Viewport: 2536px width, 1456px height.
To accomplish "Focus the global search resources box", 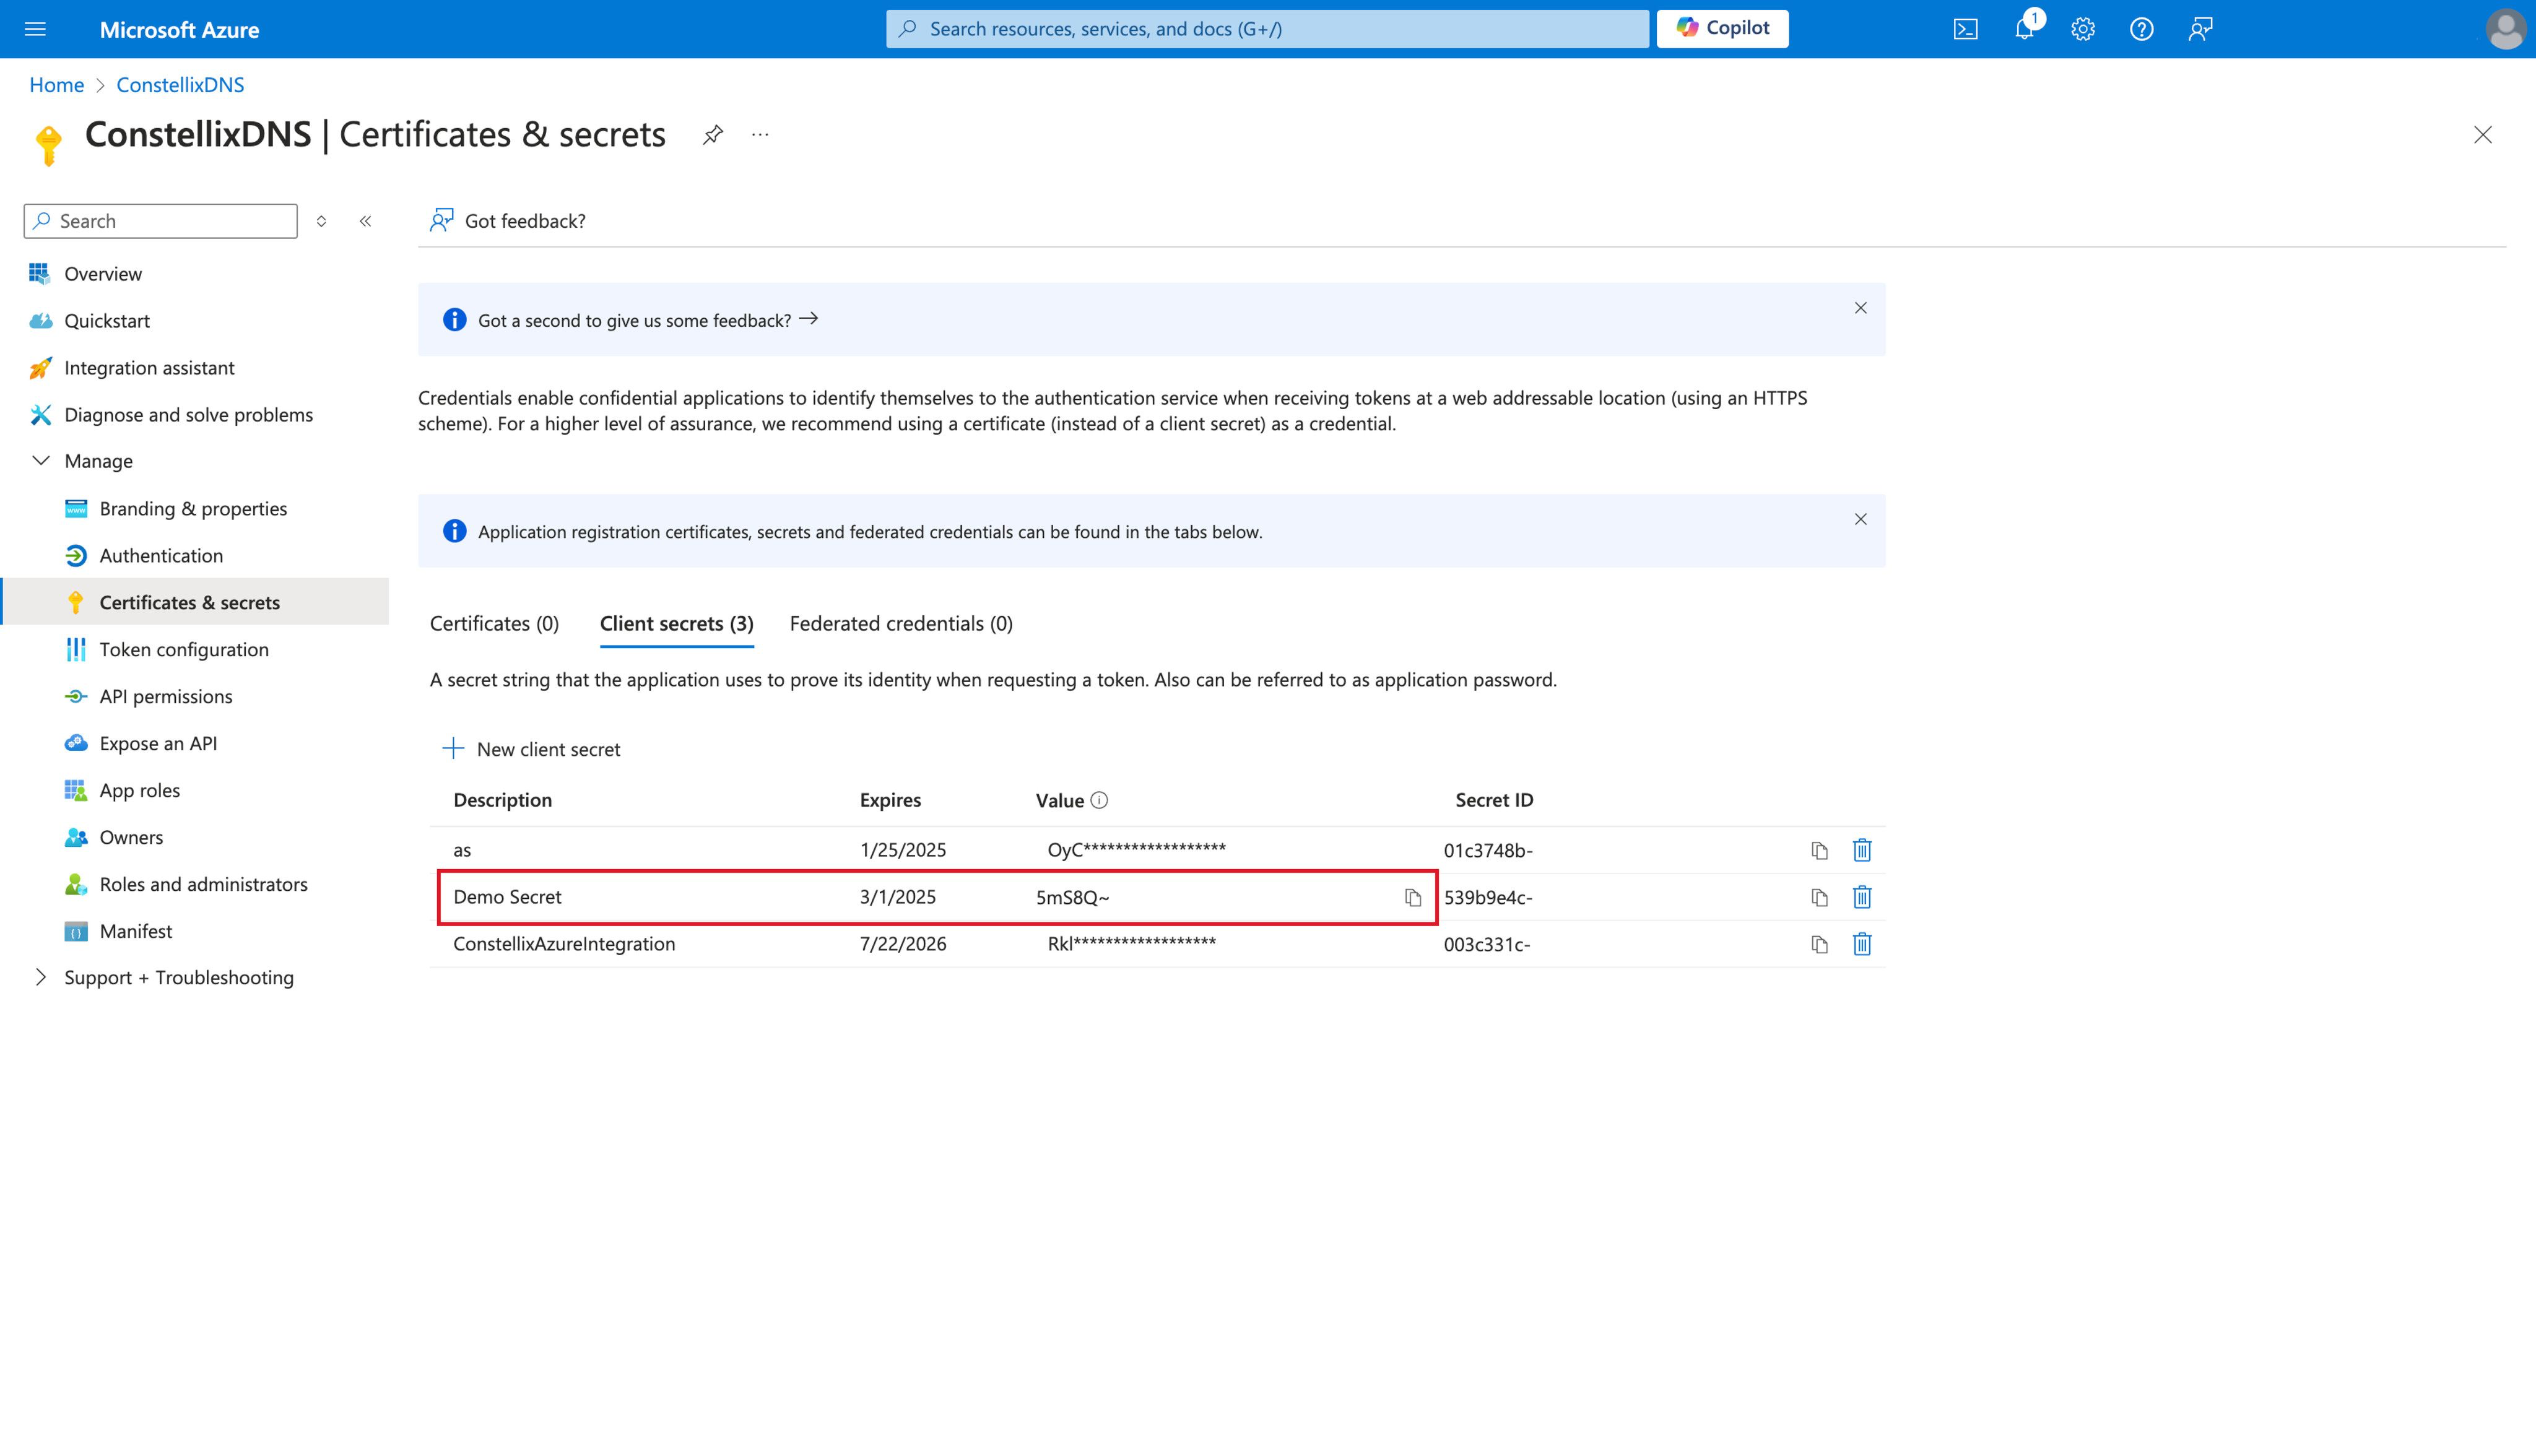I will point(1267,28).
